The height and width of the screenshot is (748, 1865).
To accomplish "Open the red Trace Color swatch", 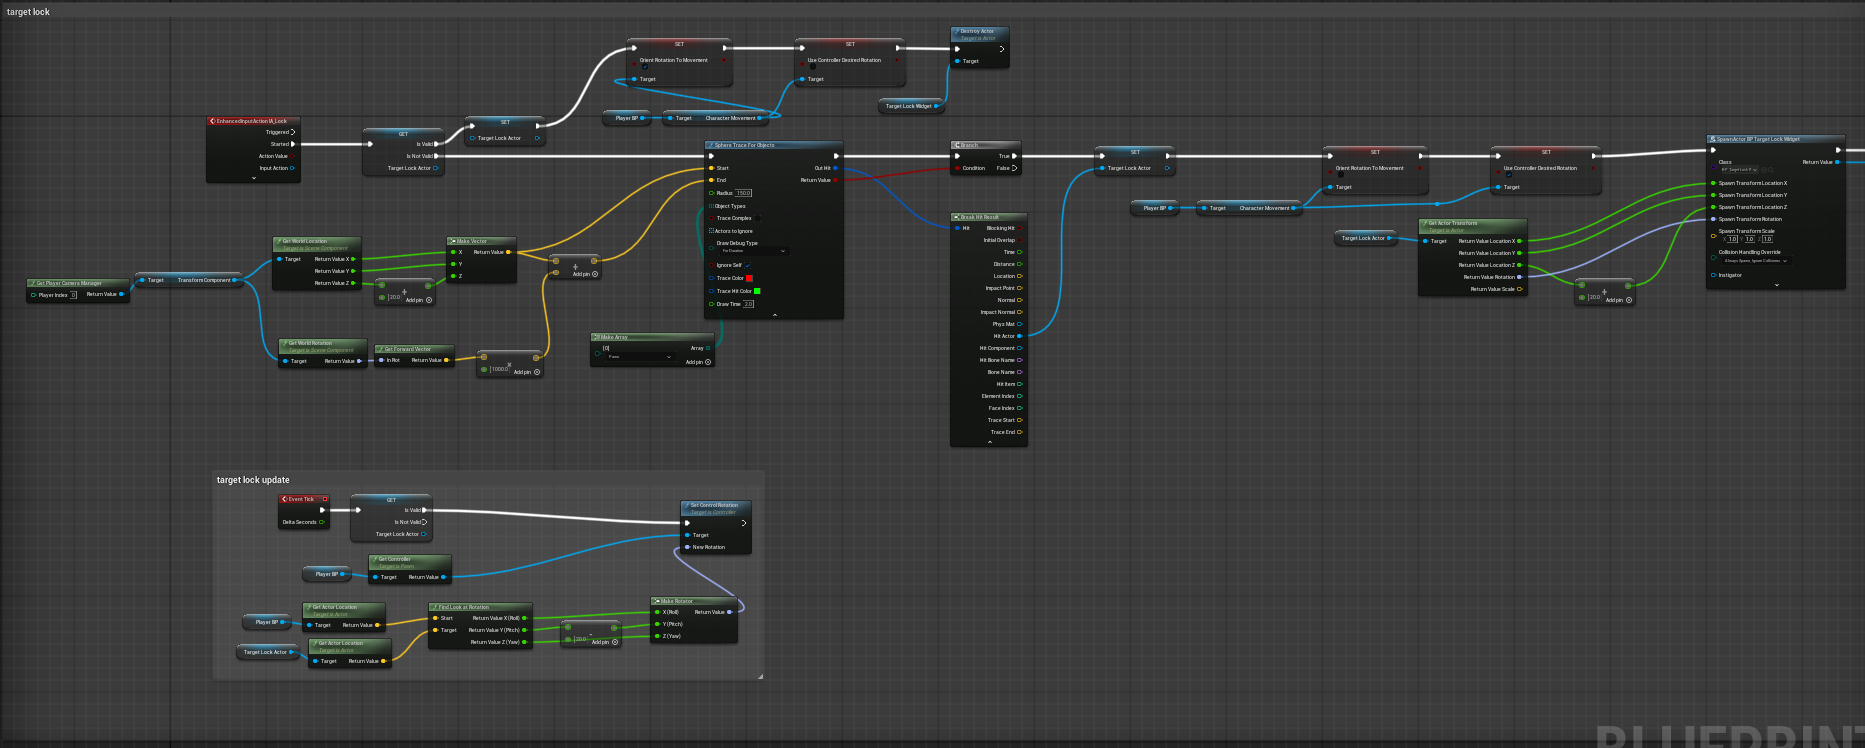I will [x=749, y=278].
